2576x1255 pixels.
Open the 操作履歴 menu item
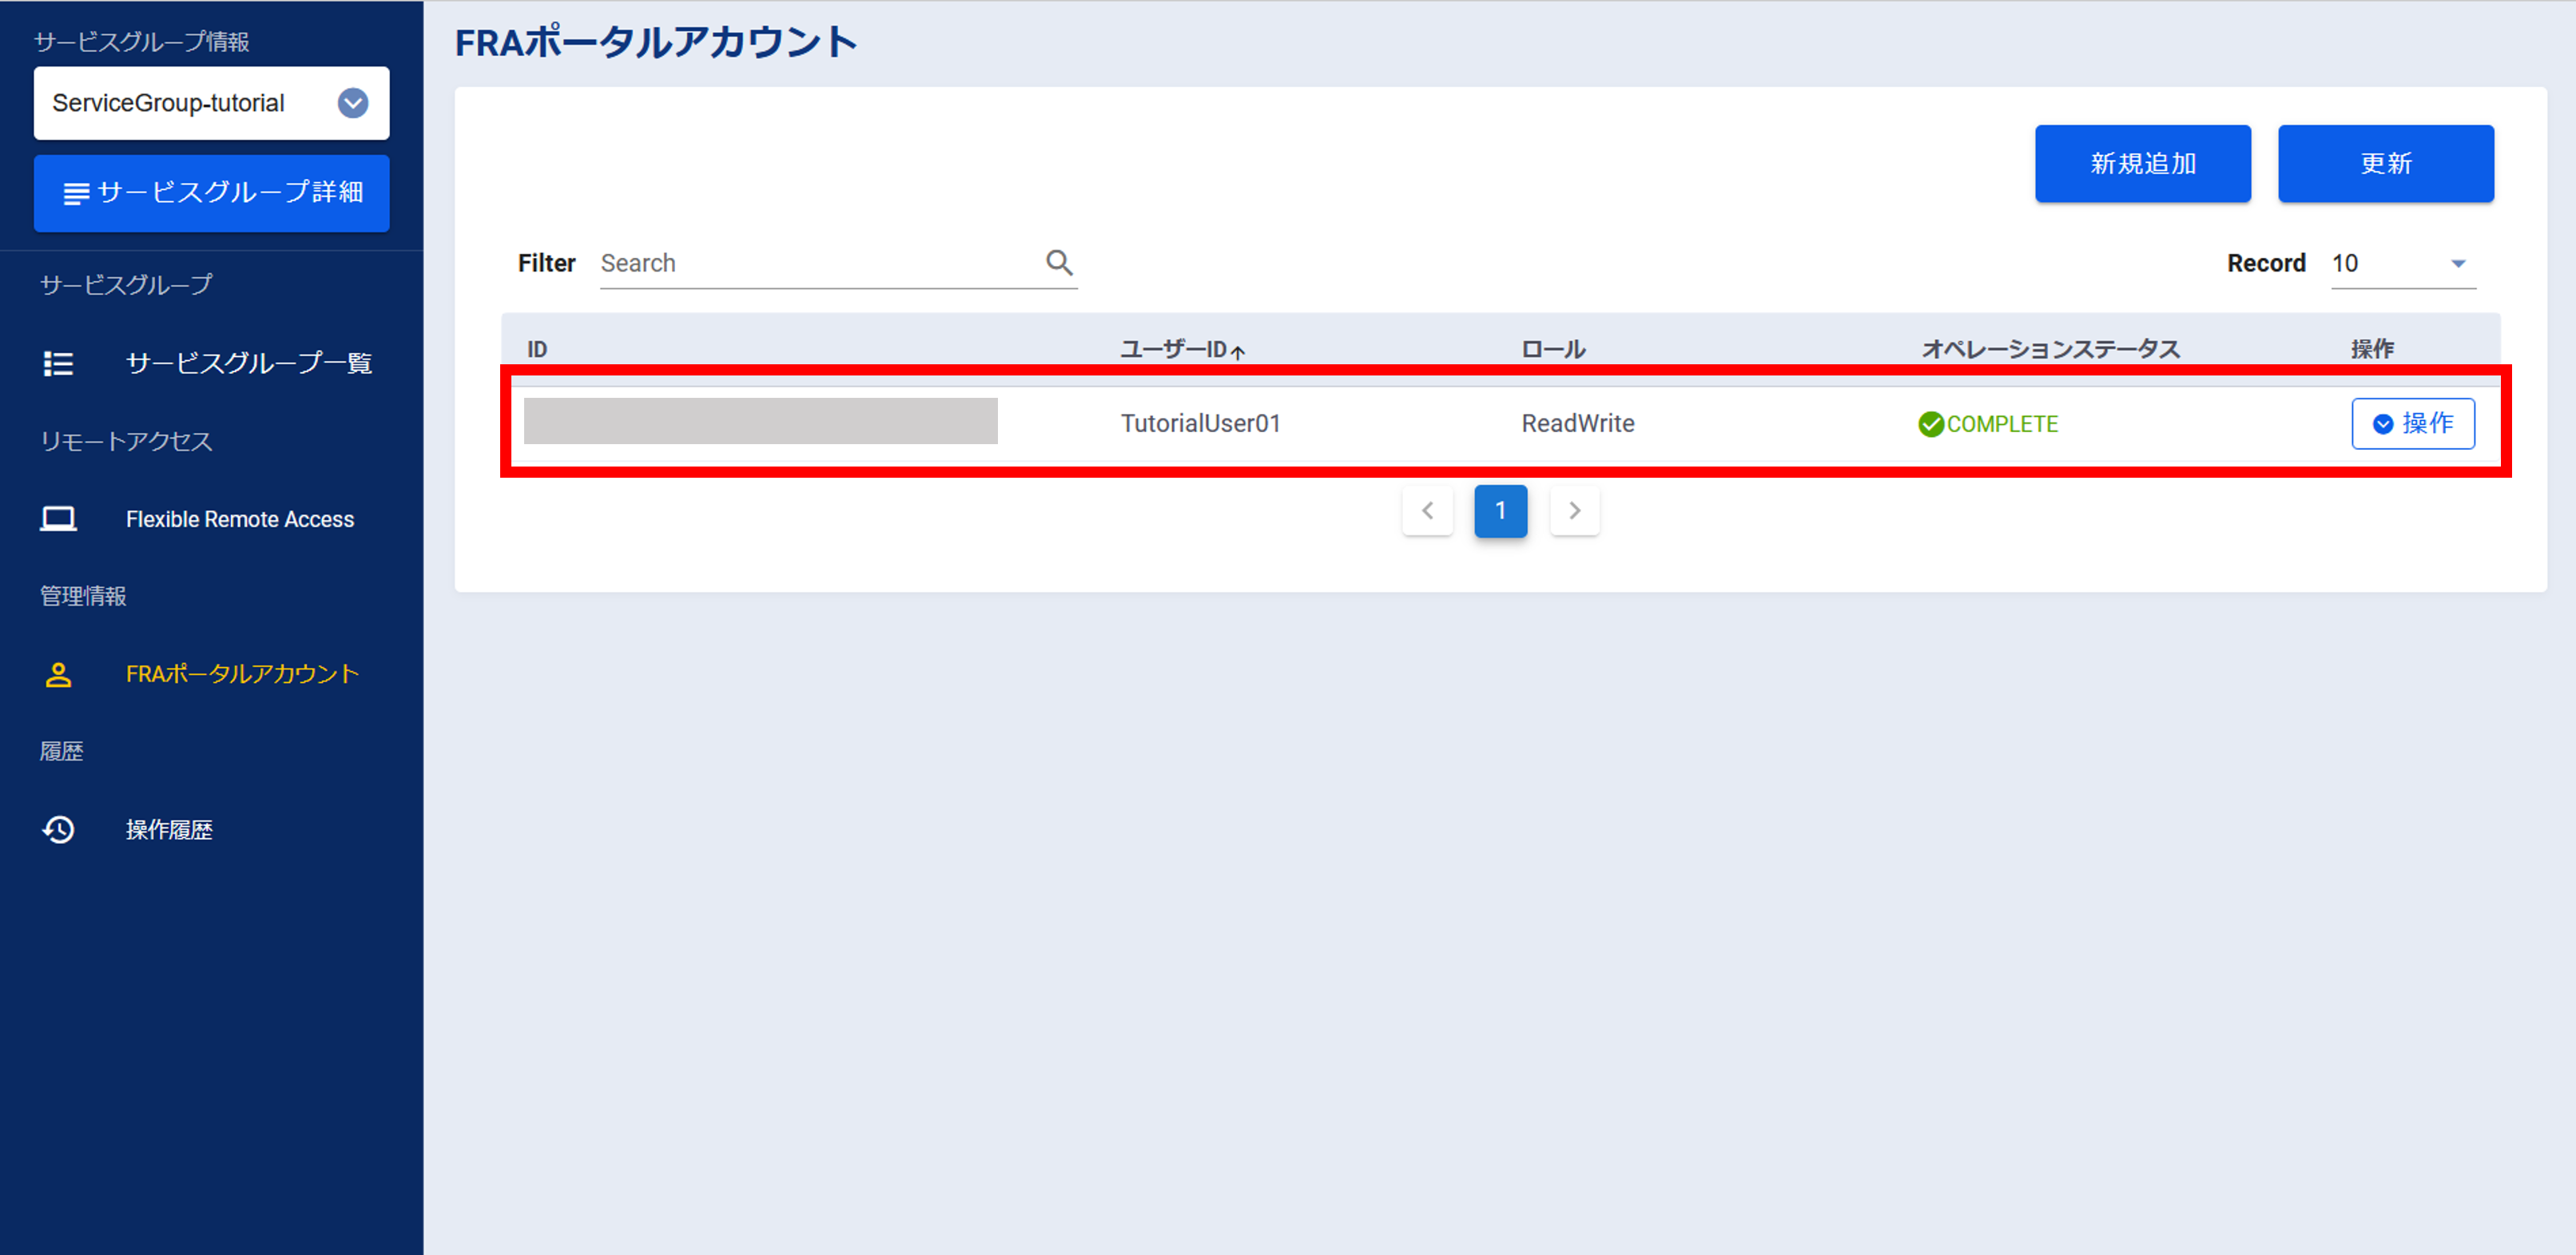coord(169,830)
